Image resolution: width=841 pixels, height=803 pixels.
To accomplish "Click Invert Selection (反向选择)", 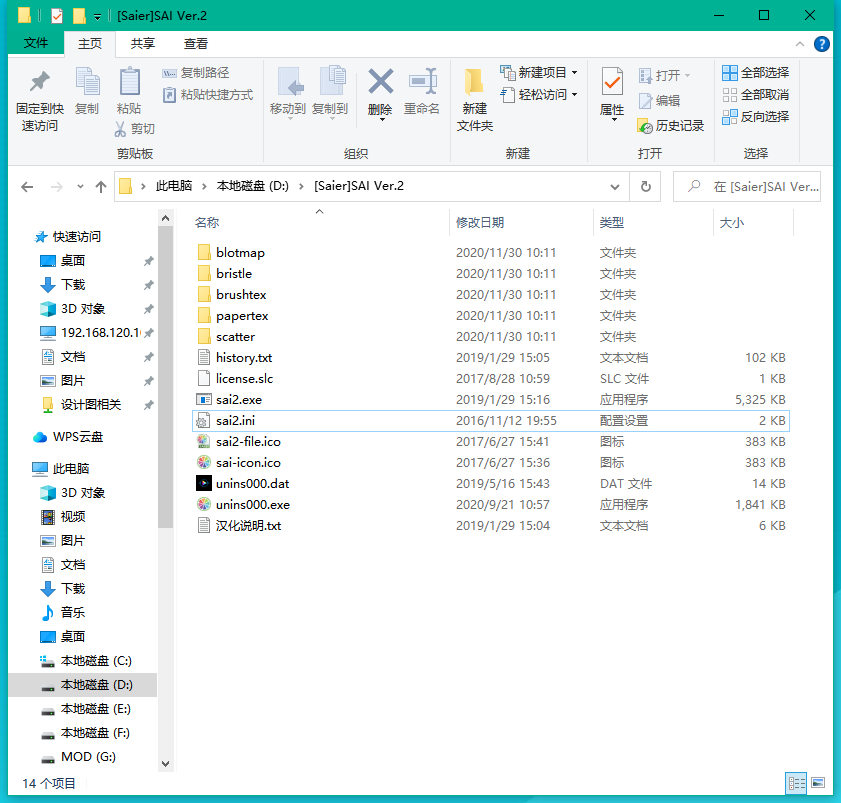I will pyautogui.click(x=756, y=116).
